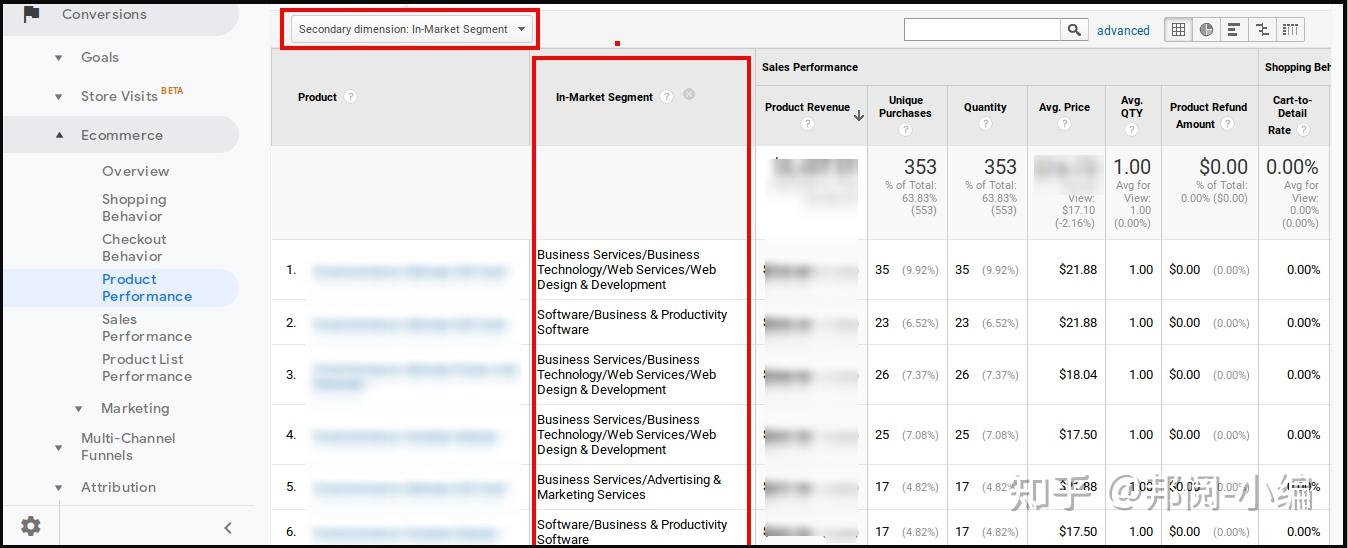Screen dimensions: 1348x548
Task: Collapse the Ecommerce section
Action: (x=59, y=135)
